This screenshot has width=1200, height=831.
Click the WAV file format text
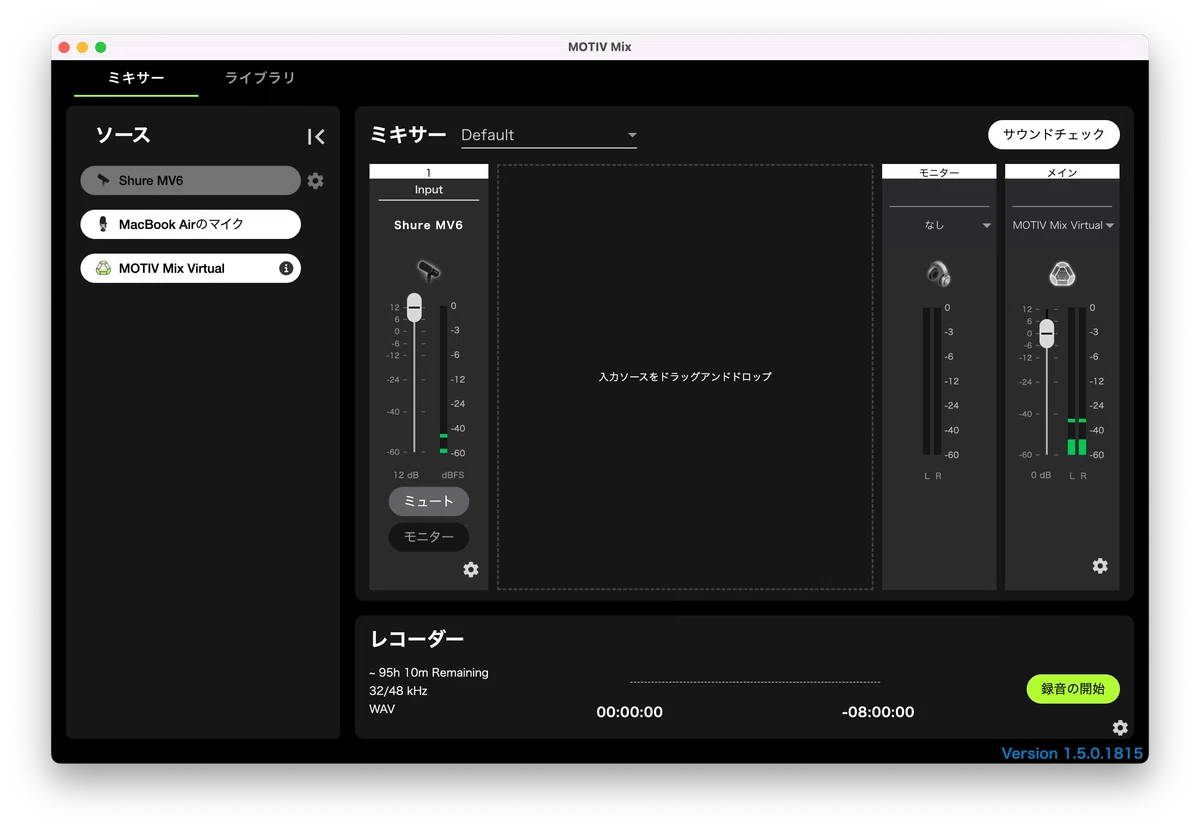click(x=382, y=709)
